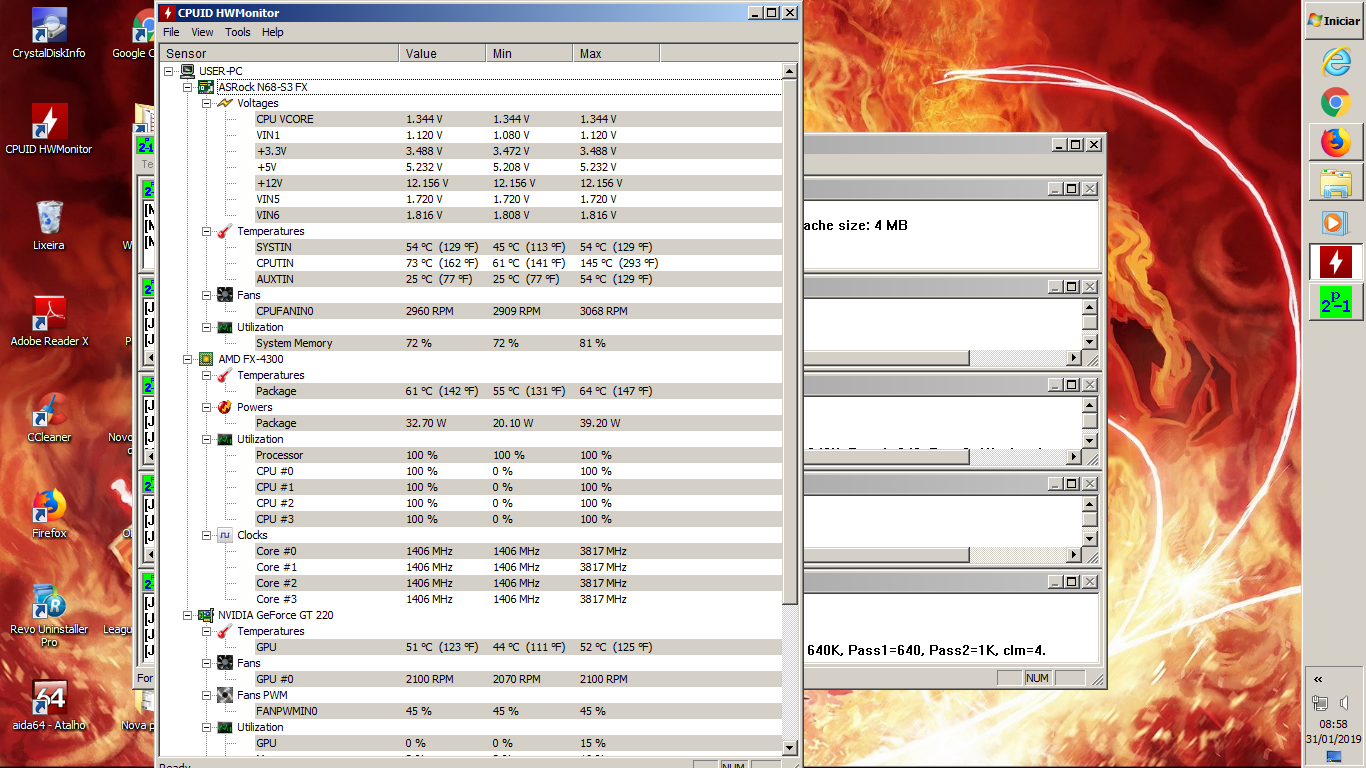Select the CPU VCORE row
1366x768 pixels.
click(x=517, y=119)
